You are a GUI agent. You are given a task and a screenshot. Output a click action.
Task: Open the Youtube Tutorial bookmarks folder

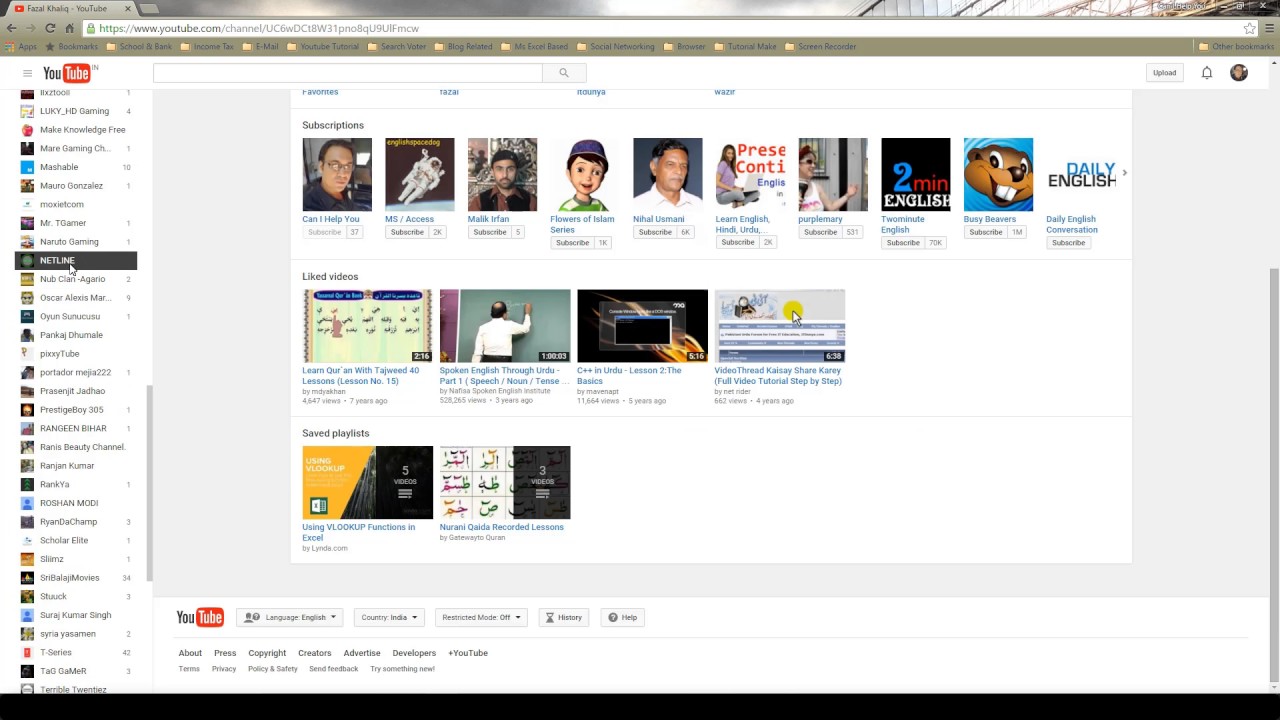coord(323,47)
